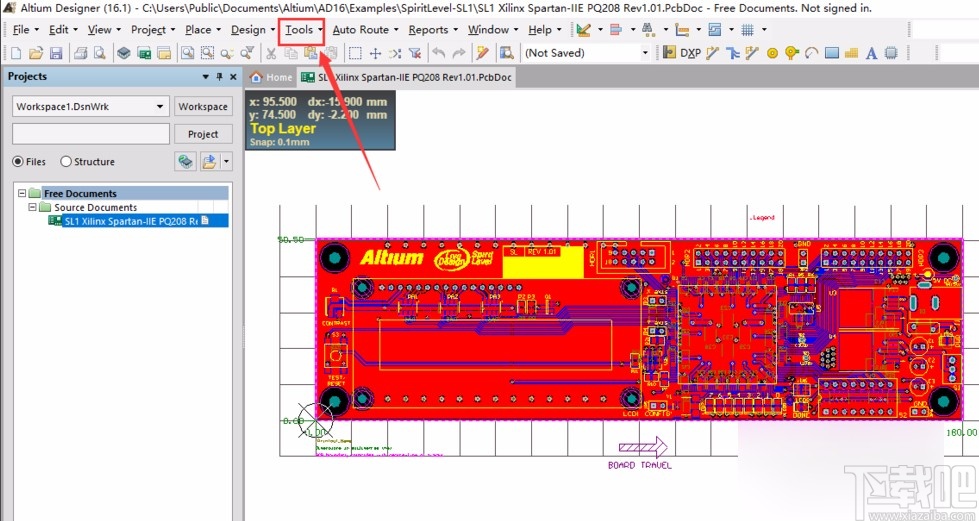Click the Zoom on selected objects icon
This screenshot has height=521, width=979.
[x=227, y=53]
